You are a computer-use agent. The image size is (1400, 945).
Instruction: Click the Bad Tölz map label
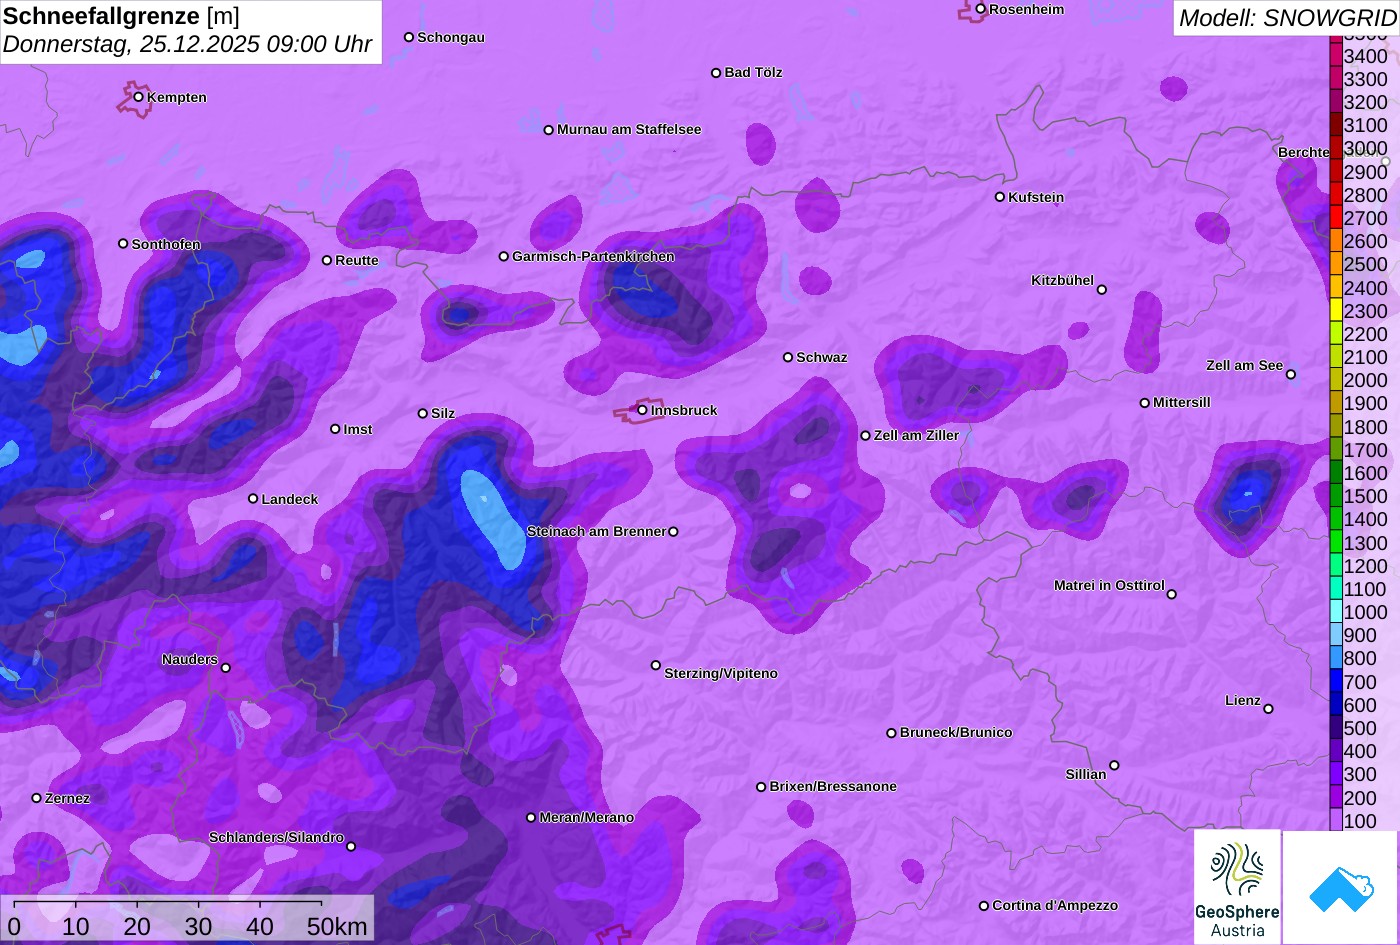tap(753, 72)
